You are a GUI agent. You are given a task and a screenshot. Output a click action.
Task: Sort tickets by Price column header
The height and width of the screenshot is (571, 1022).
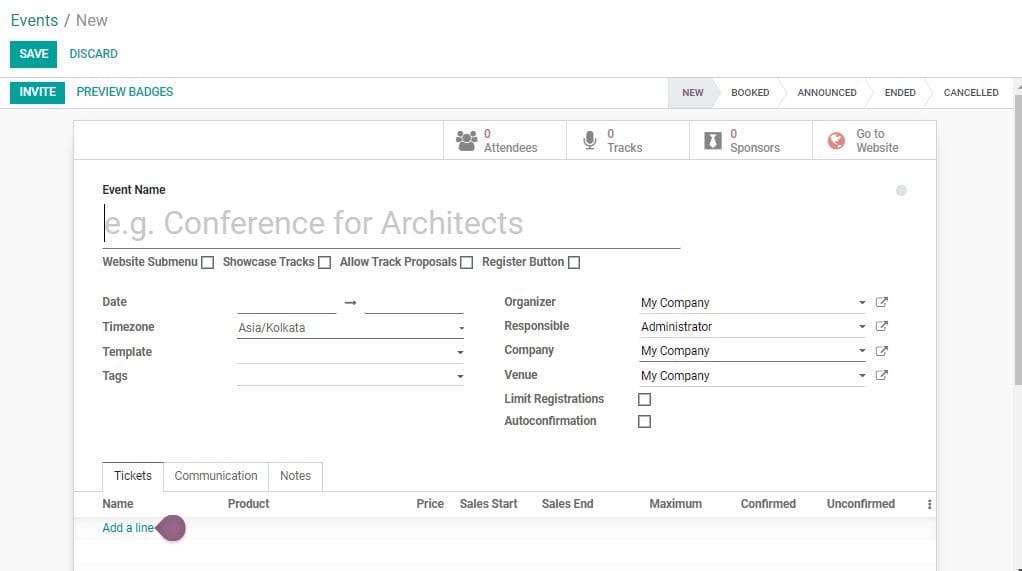[x=430, y=504]
